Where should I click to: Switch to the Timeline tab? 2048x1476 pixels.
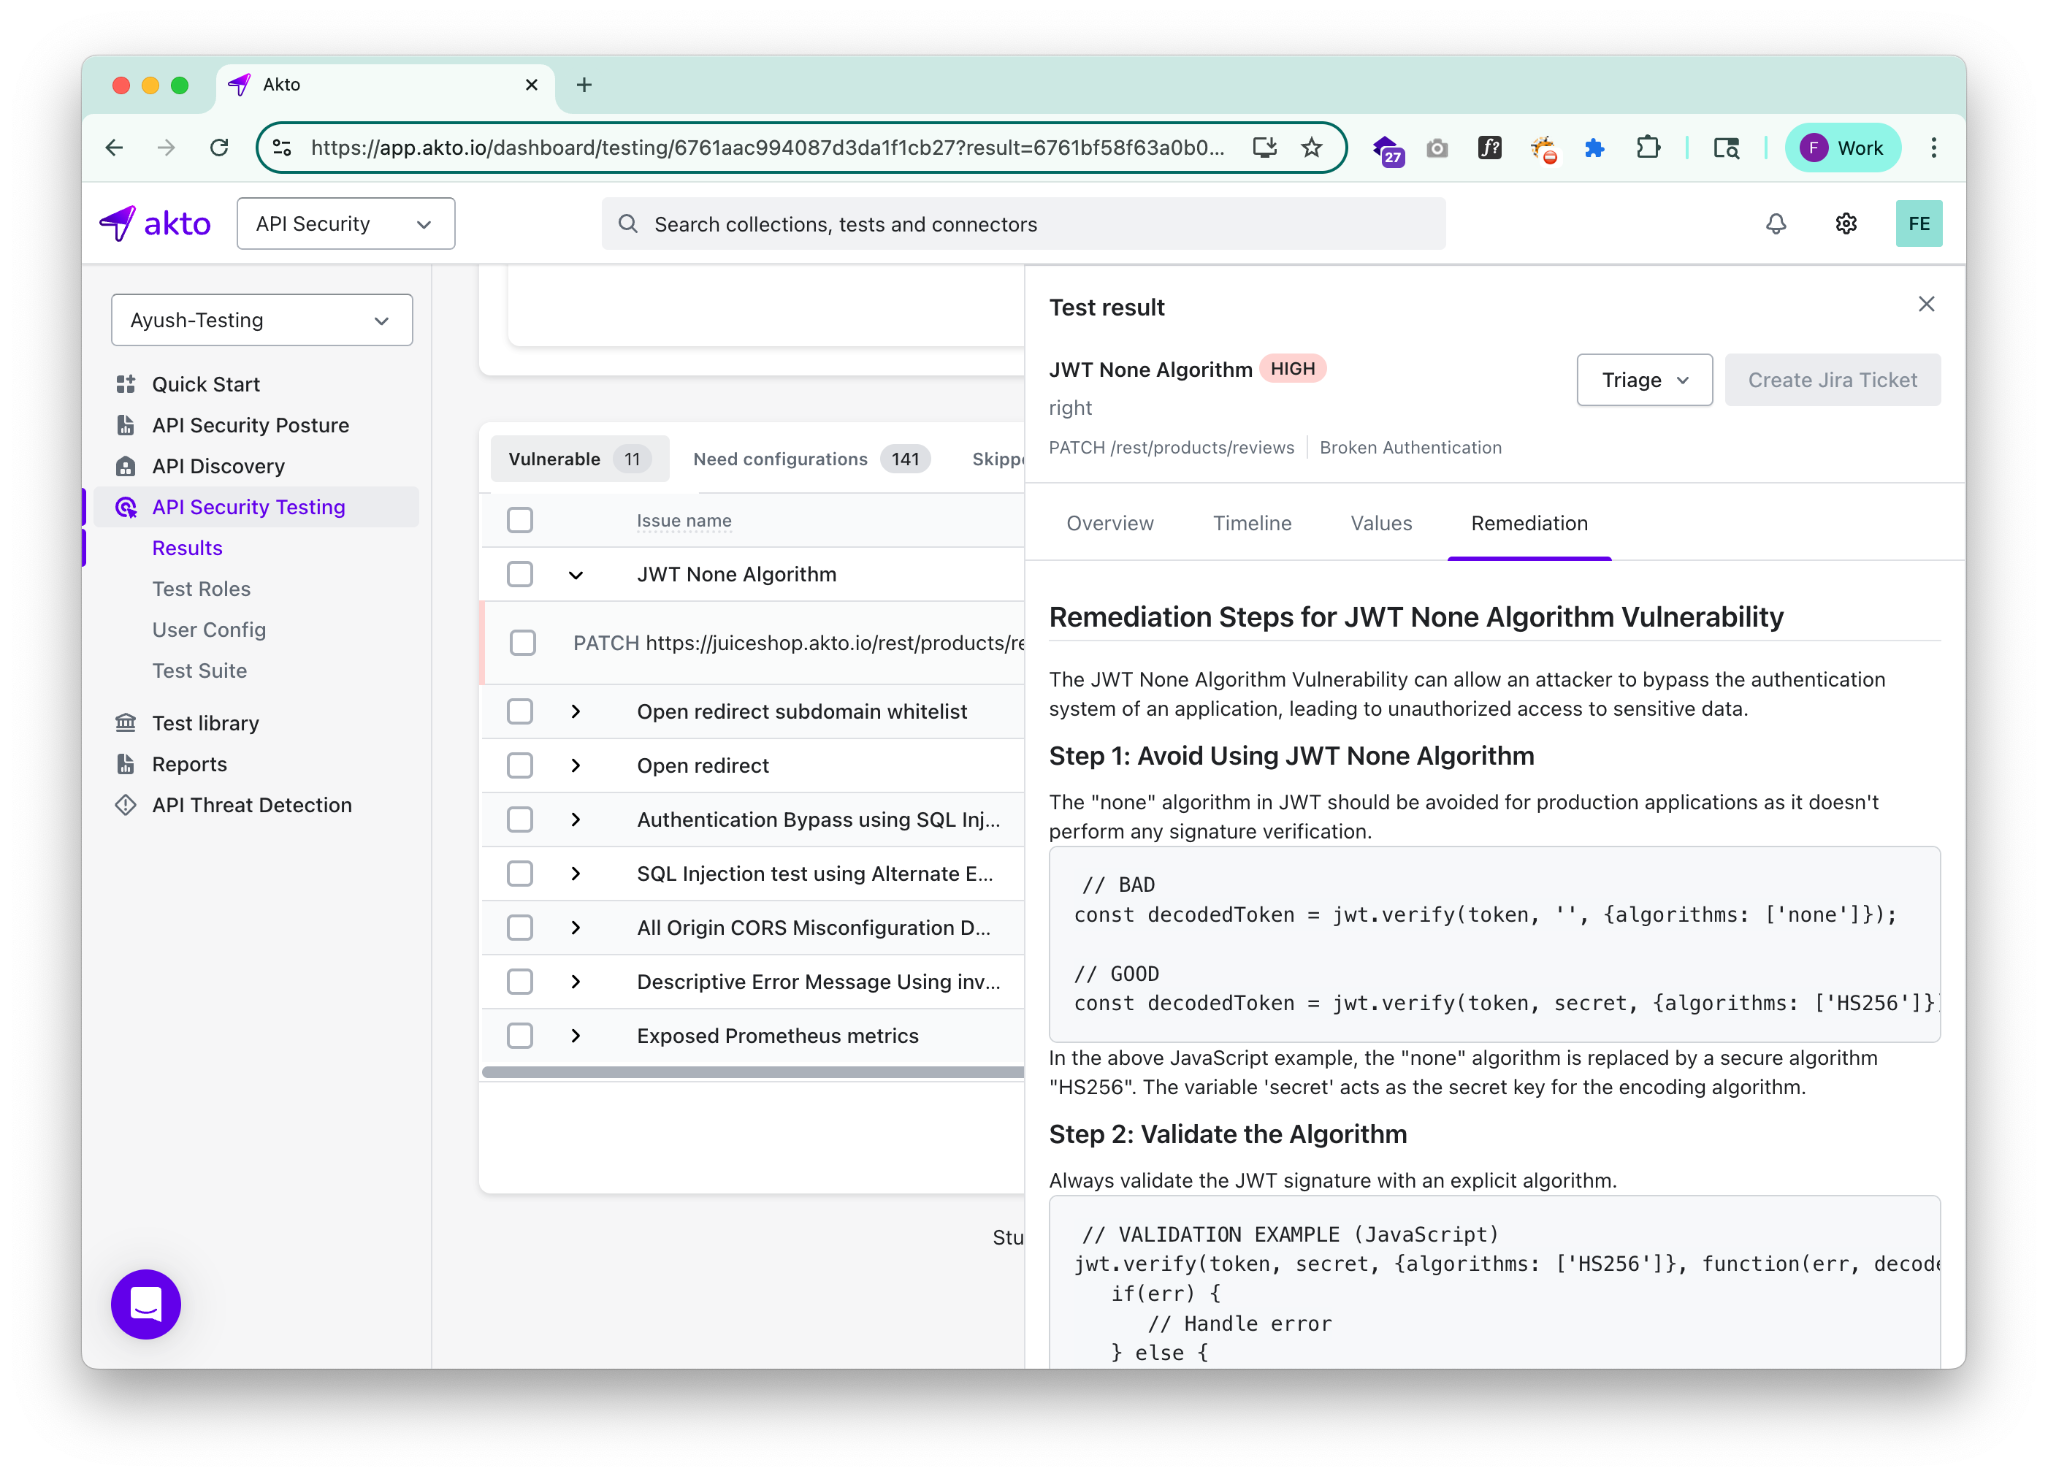pyautogui.click(x=1252, y=523)
